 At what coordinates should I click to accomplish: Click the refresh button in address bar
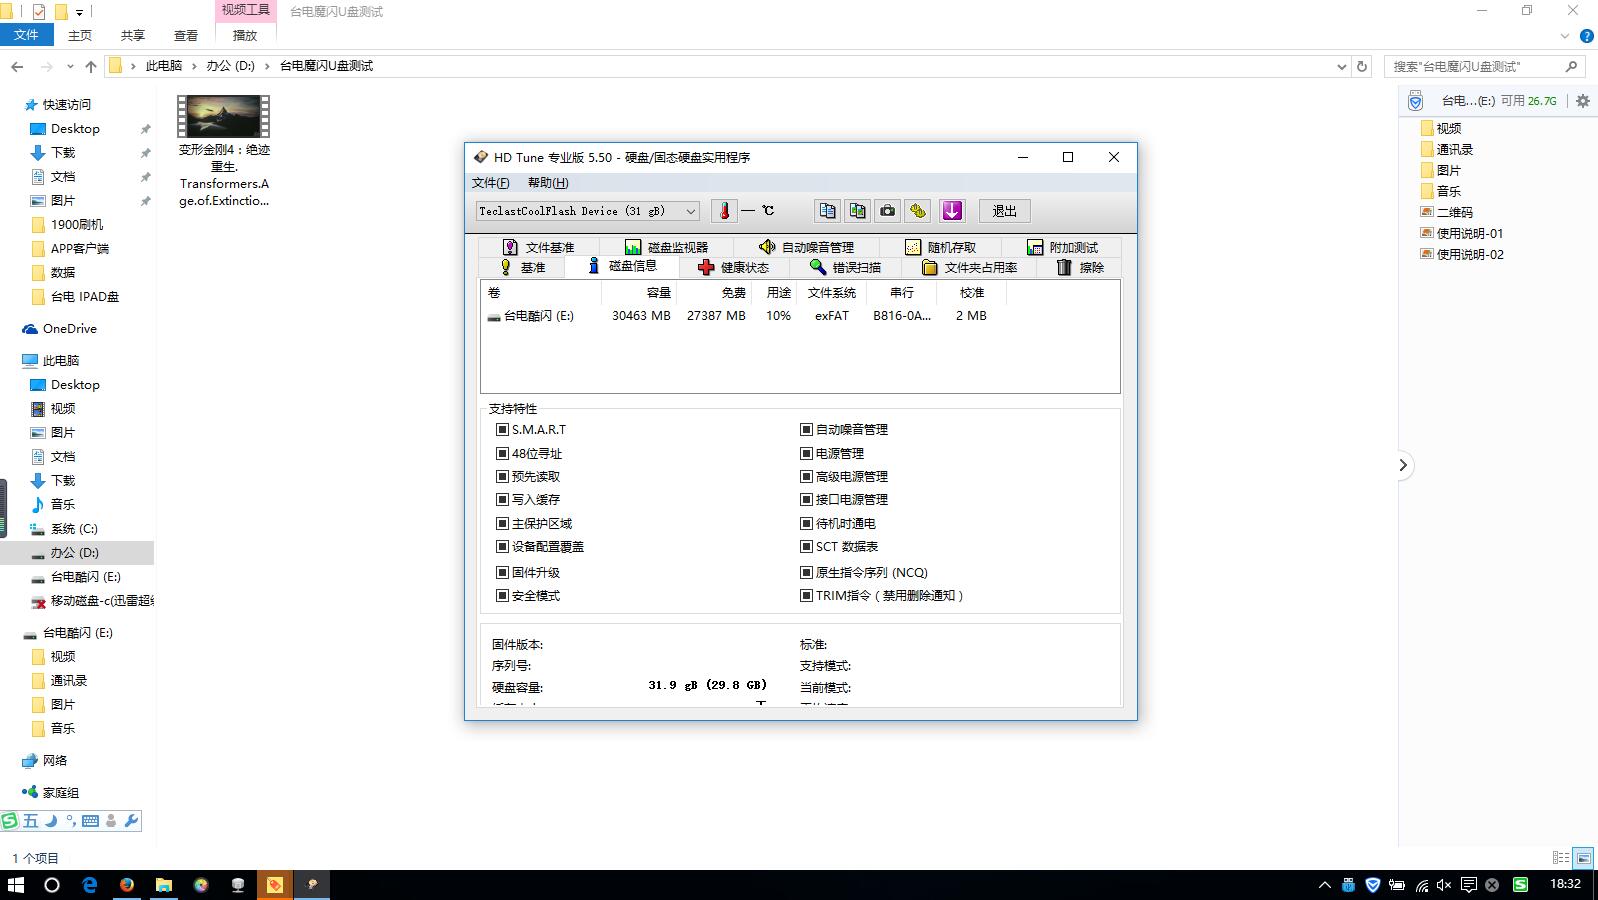click(1361, 66)
